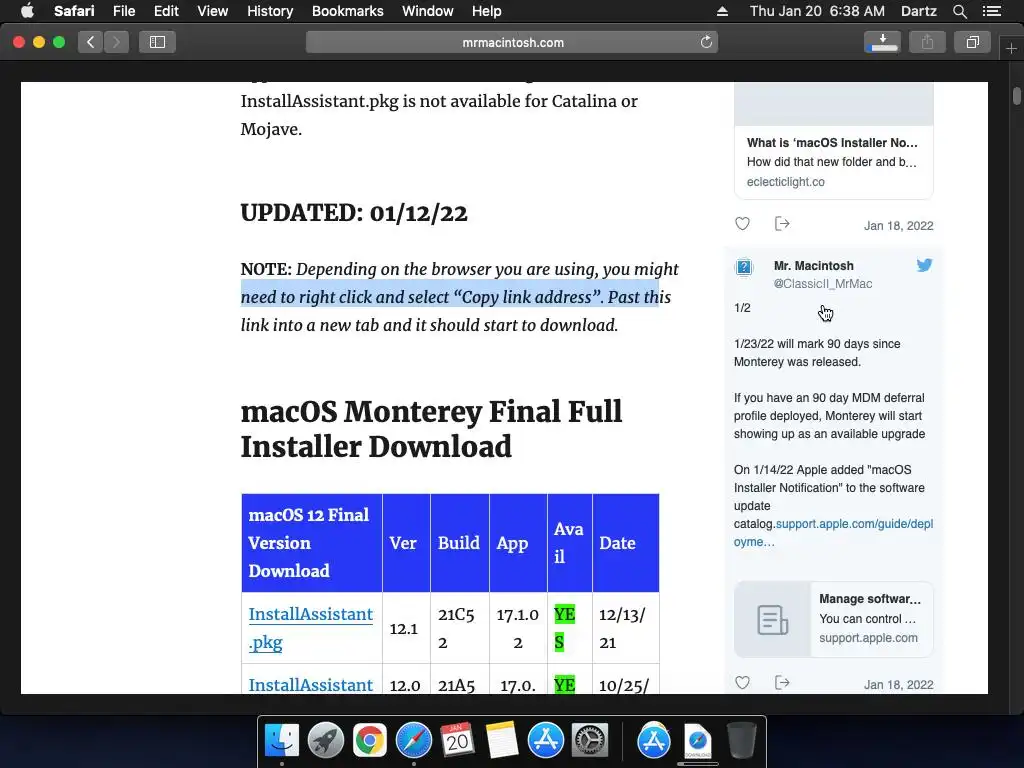The image size is (1024, 768).
Task: Show the Safari sidebar
Action: (x=157, y=42)
